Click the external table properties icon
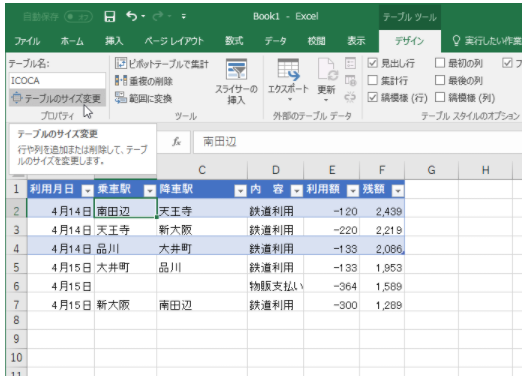This screenshot has width=524, height=376. coord(350,63)
